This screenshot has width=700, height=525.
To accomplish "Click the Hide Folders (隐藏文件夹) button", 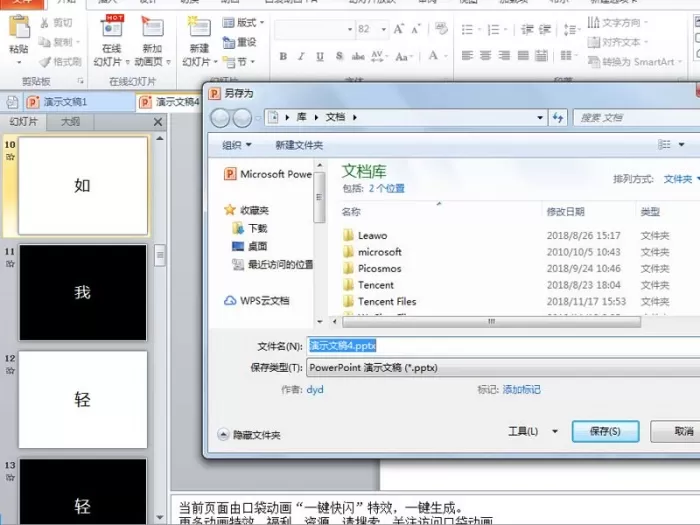I will pos(249,435).
